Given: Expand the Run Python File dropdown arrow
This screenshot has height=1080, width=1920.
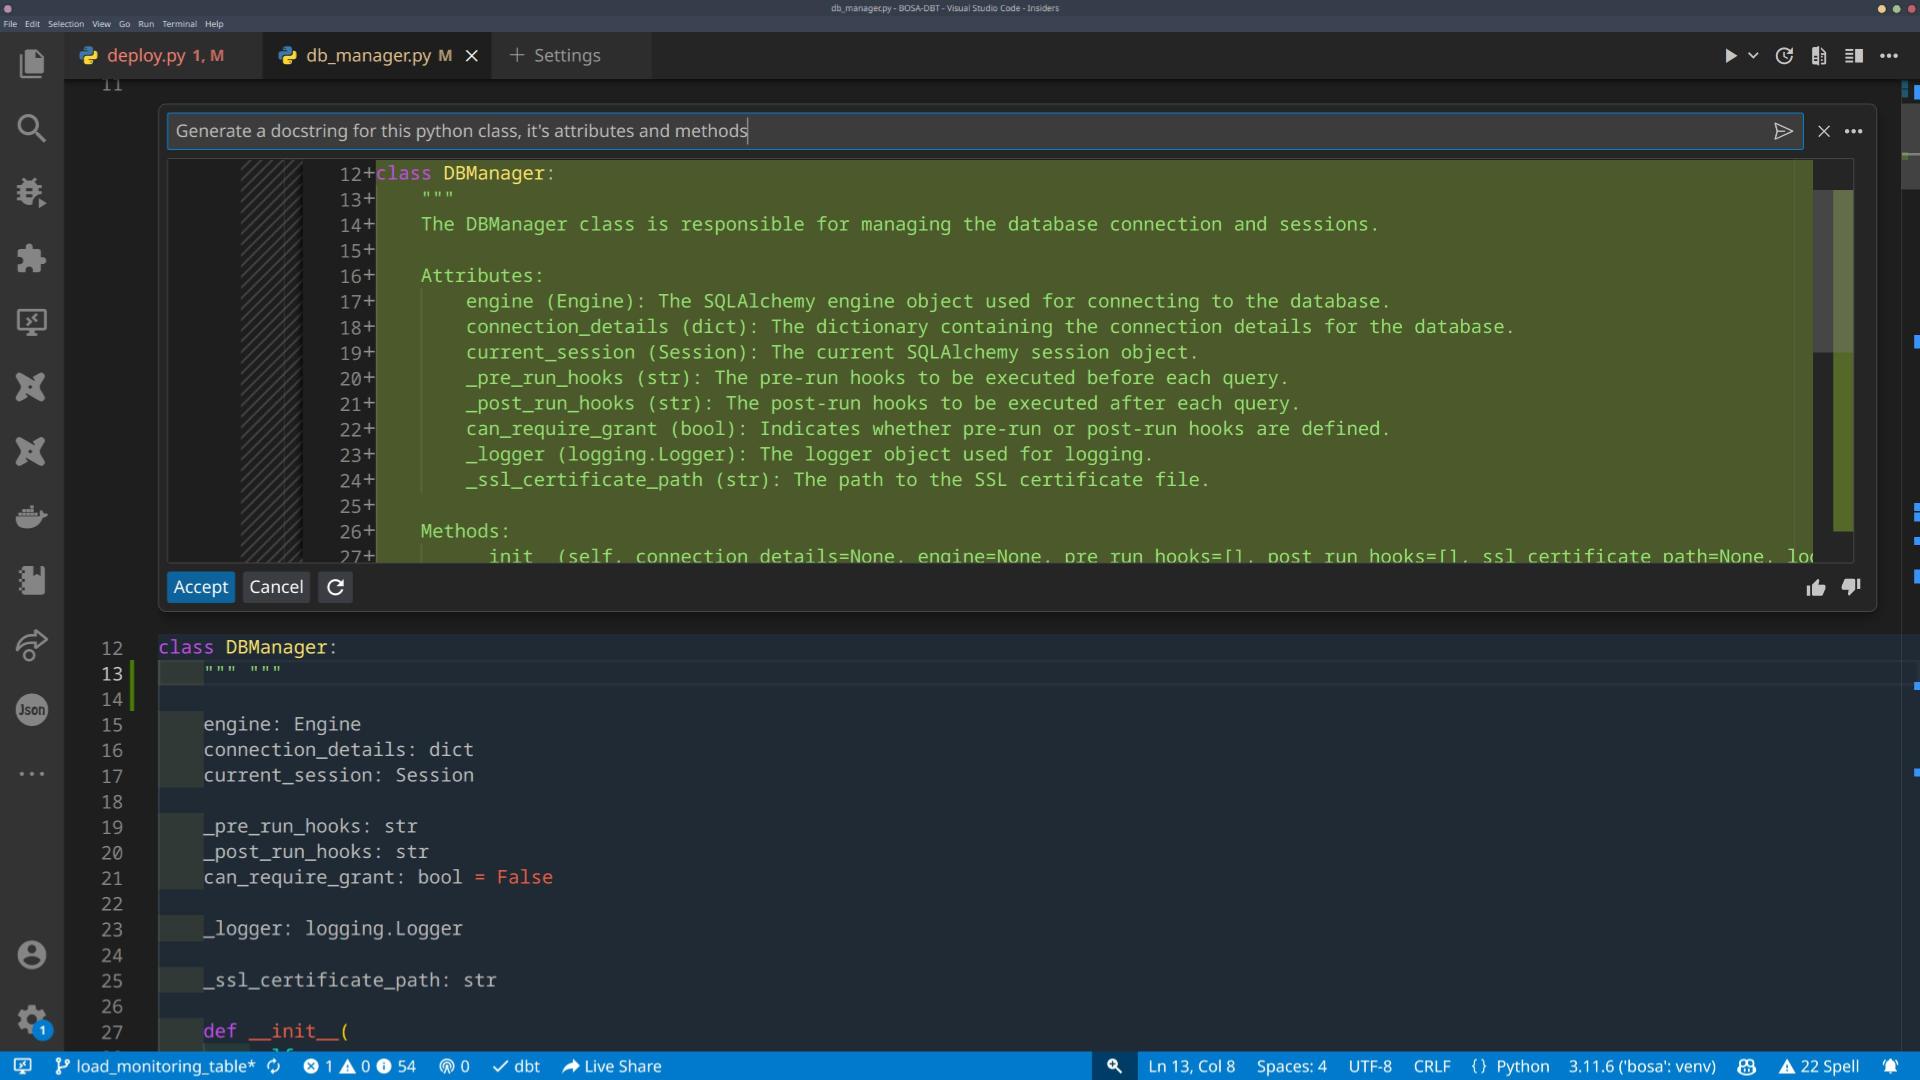Looking at the screenshot, I should pyautogui.click(x=1753, y=56).
